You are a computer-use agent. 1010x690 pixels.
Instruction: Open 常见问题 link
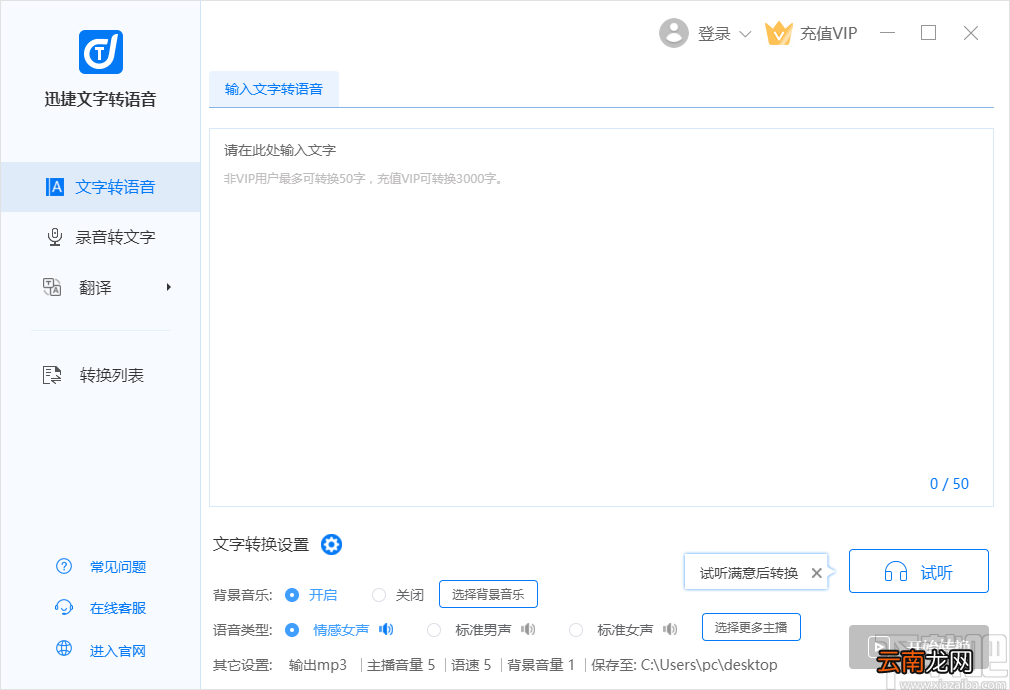click(x=118, y=567)
